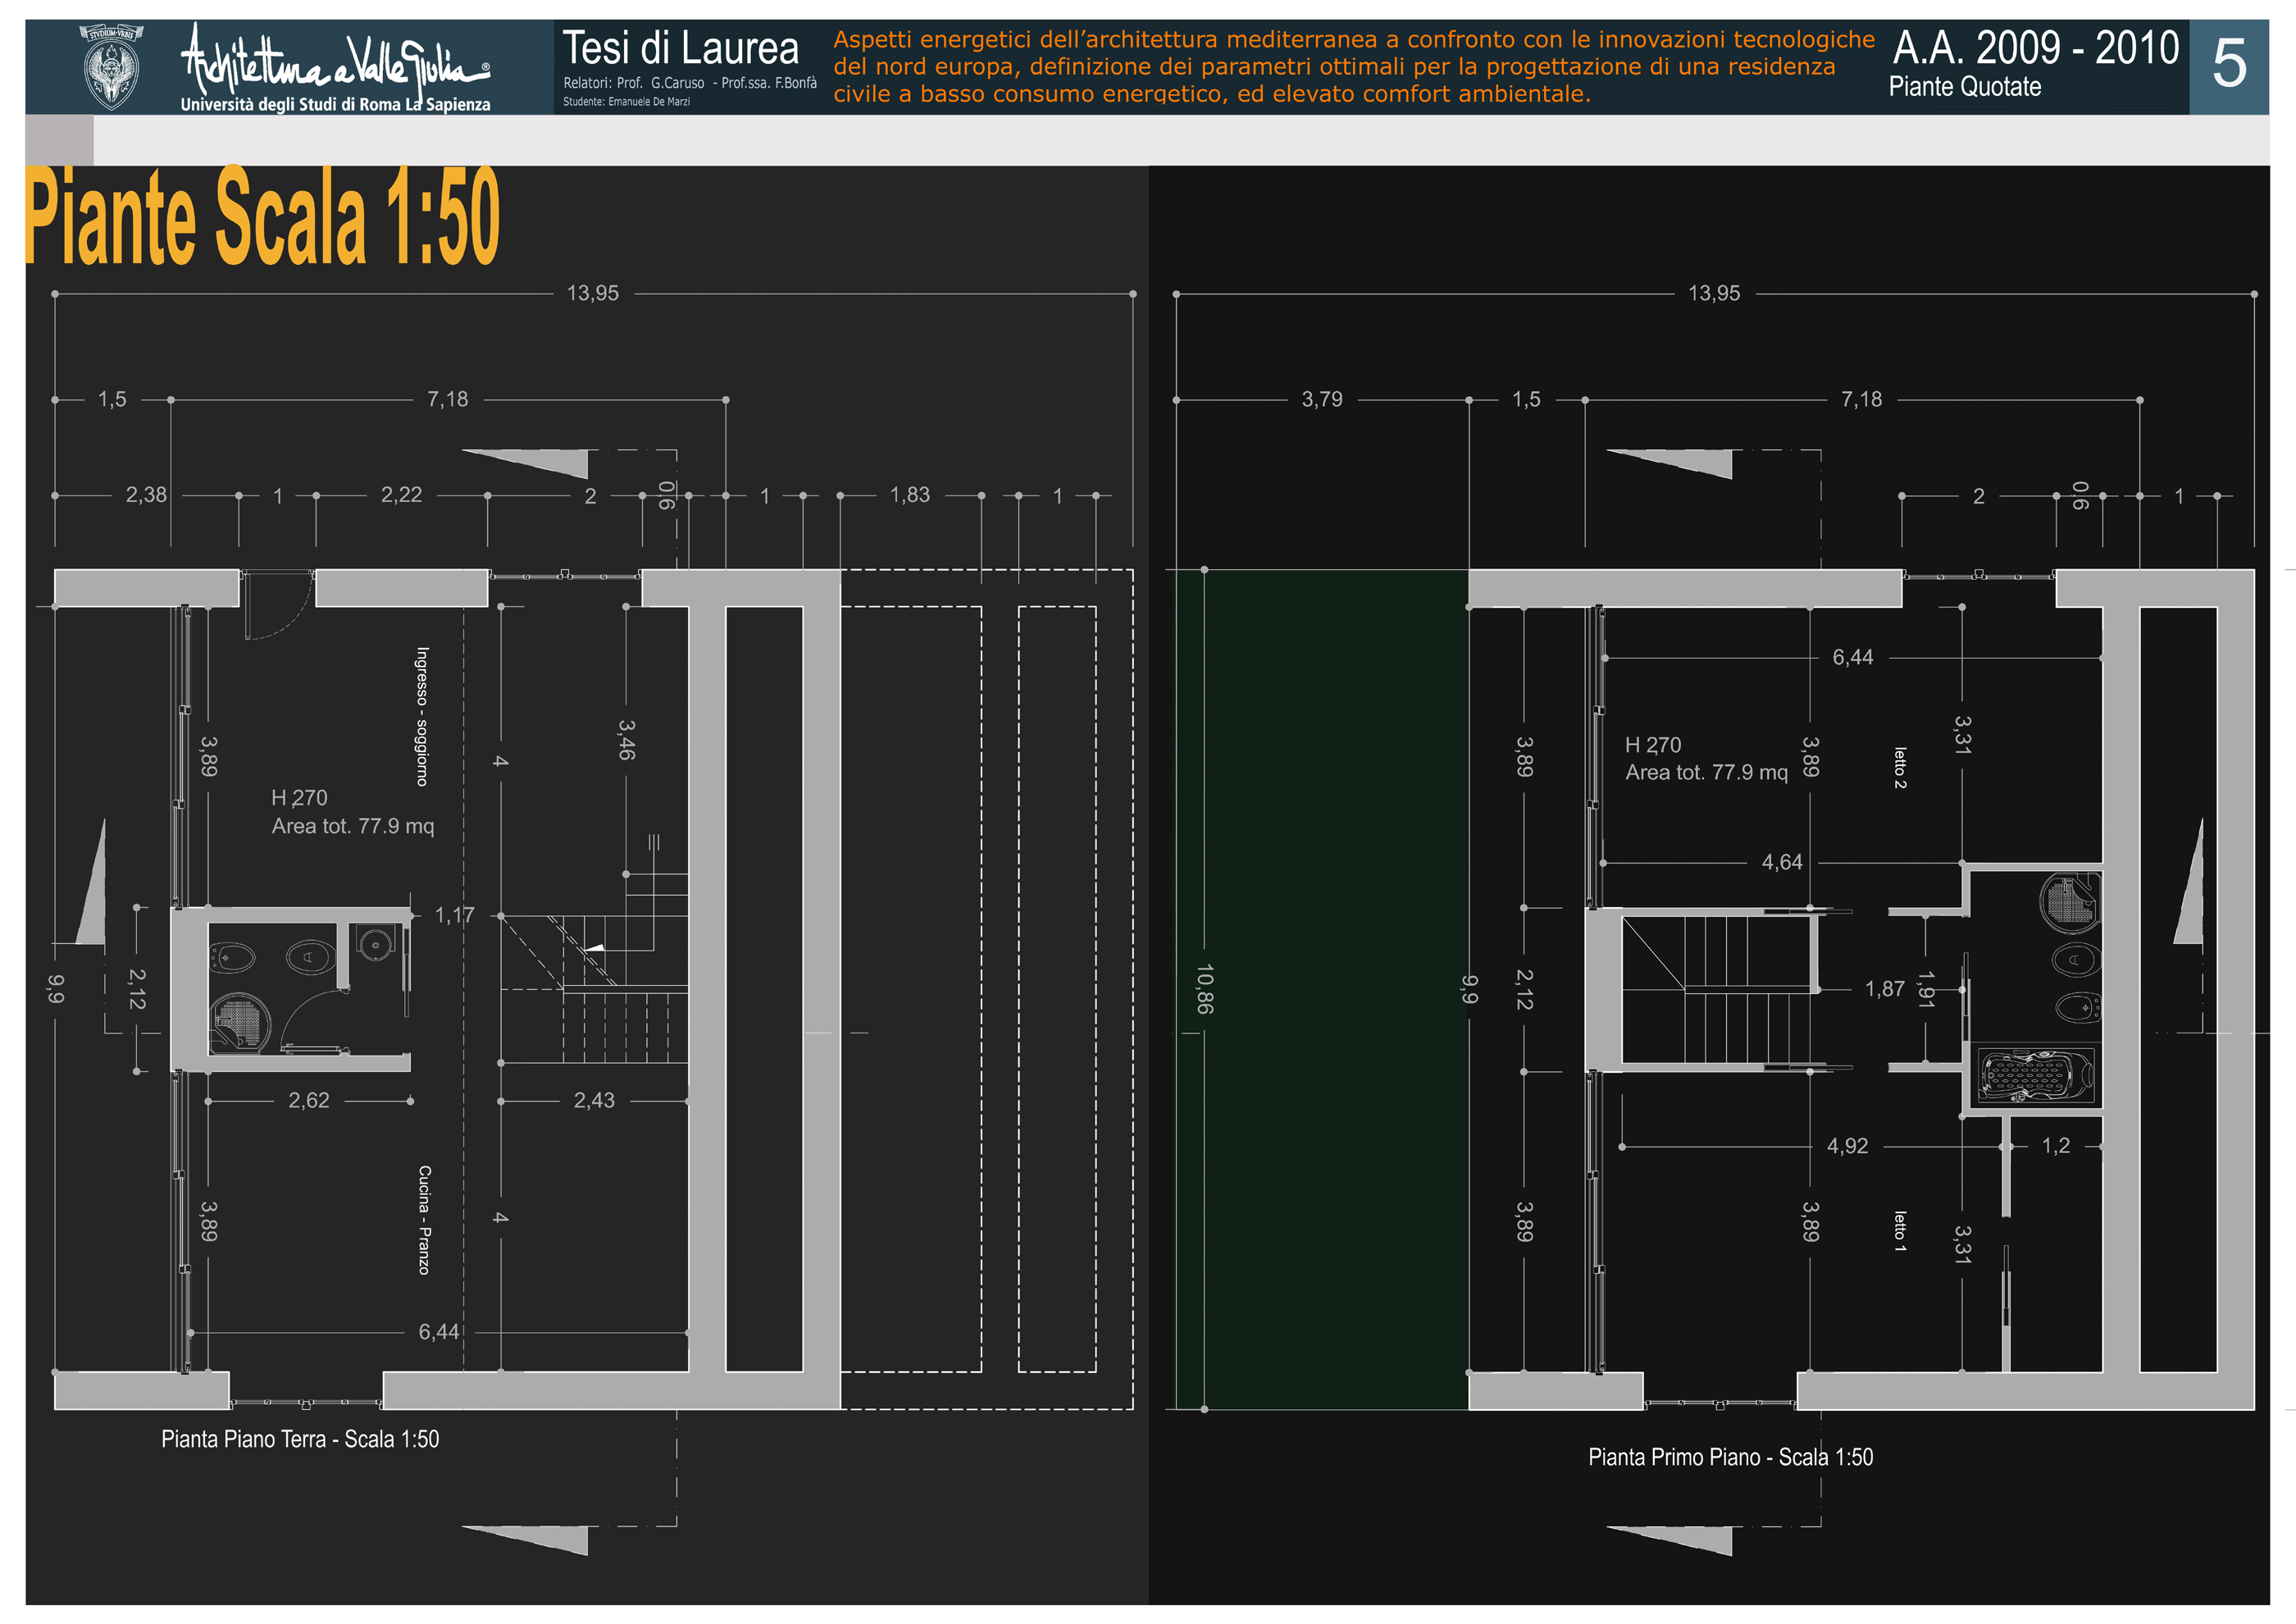This screenshot has width=2296, height=1624.
Task: Click the '10,86' vertical dimension
Action: pos(1204,989)
